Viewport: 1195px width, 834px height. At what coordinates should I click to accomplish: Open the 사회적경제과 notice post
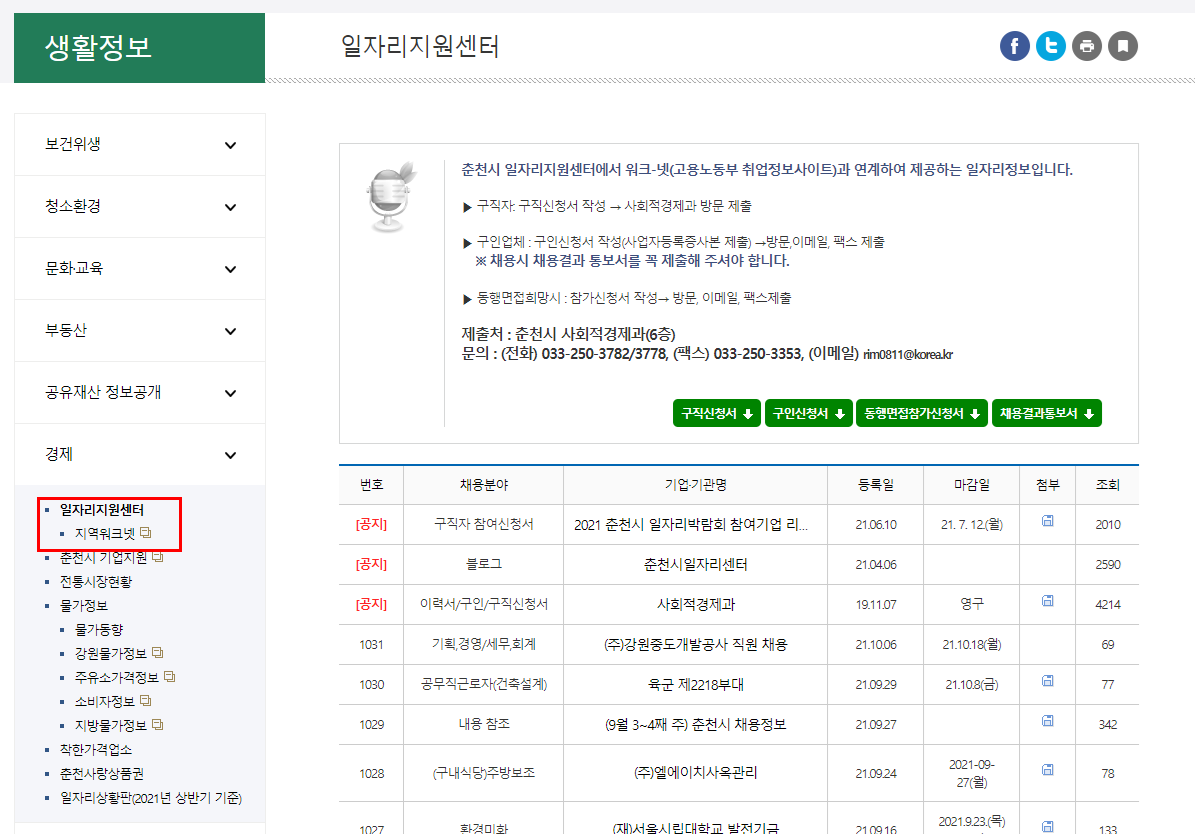pos(695,605)
